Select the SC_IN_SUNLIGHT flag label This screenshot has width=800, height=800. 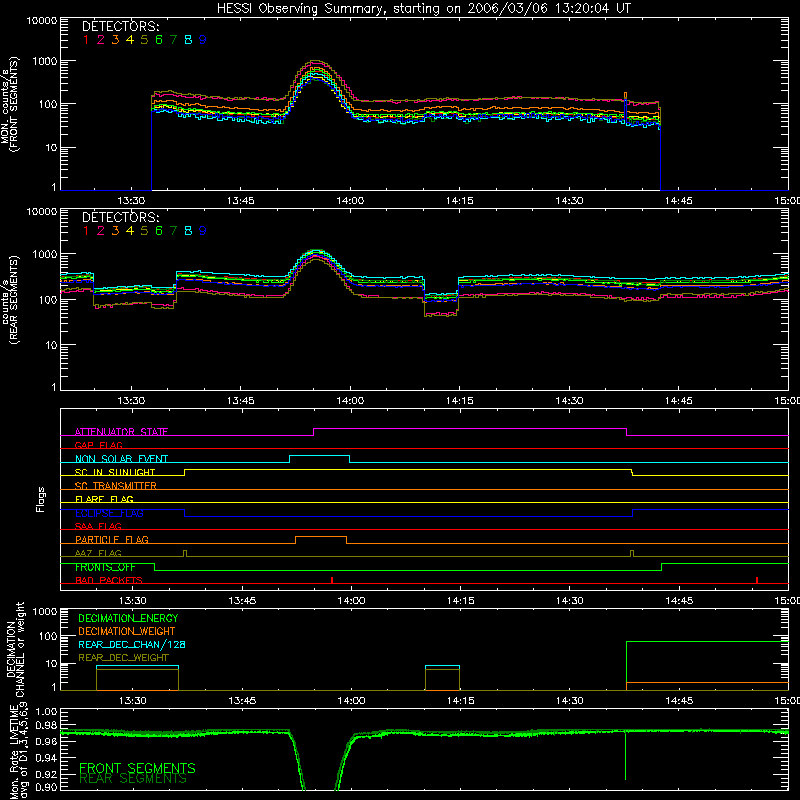point(115,472)
